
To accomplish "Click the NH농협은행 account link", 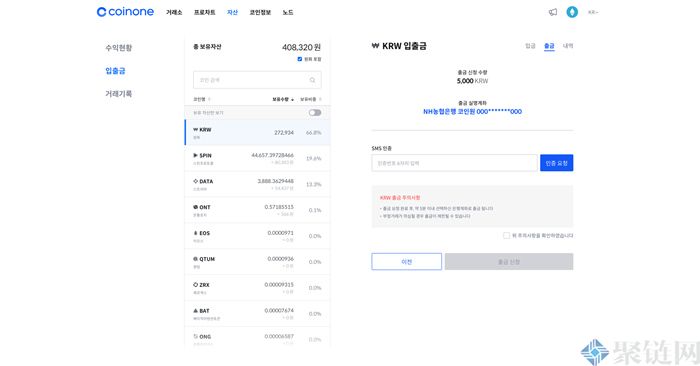I will click(472, 112).
